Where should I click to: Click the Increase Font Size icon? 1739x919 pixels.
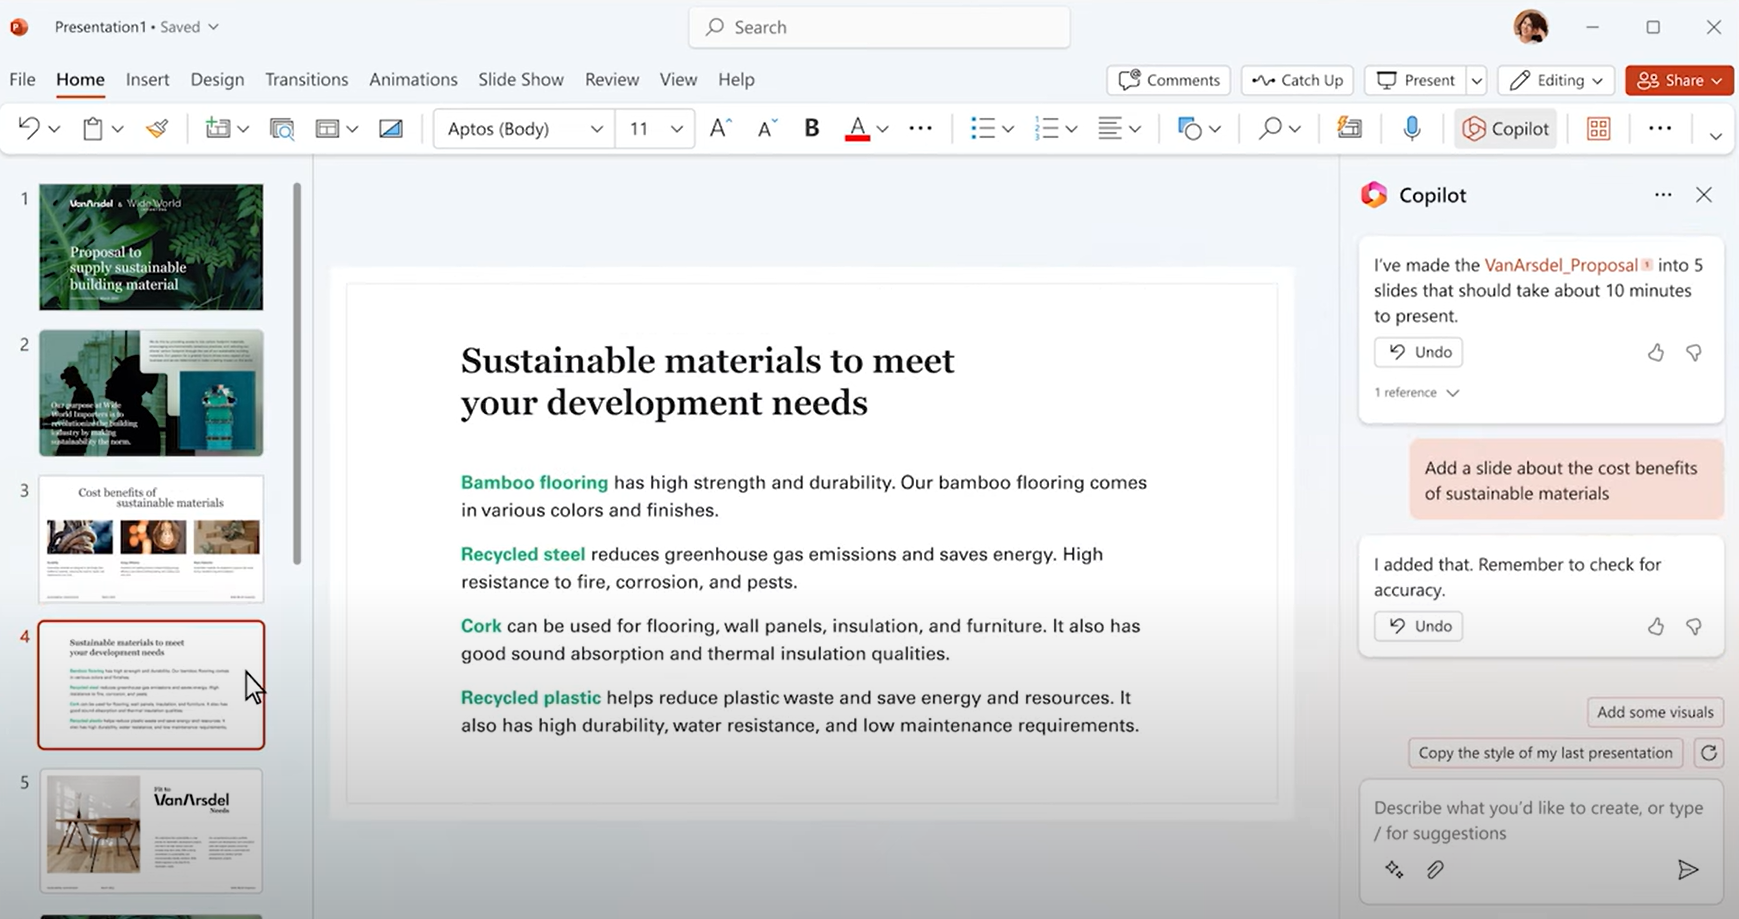(x=720, y=128)
